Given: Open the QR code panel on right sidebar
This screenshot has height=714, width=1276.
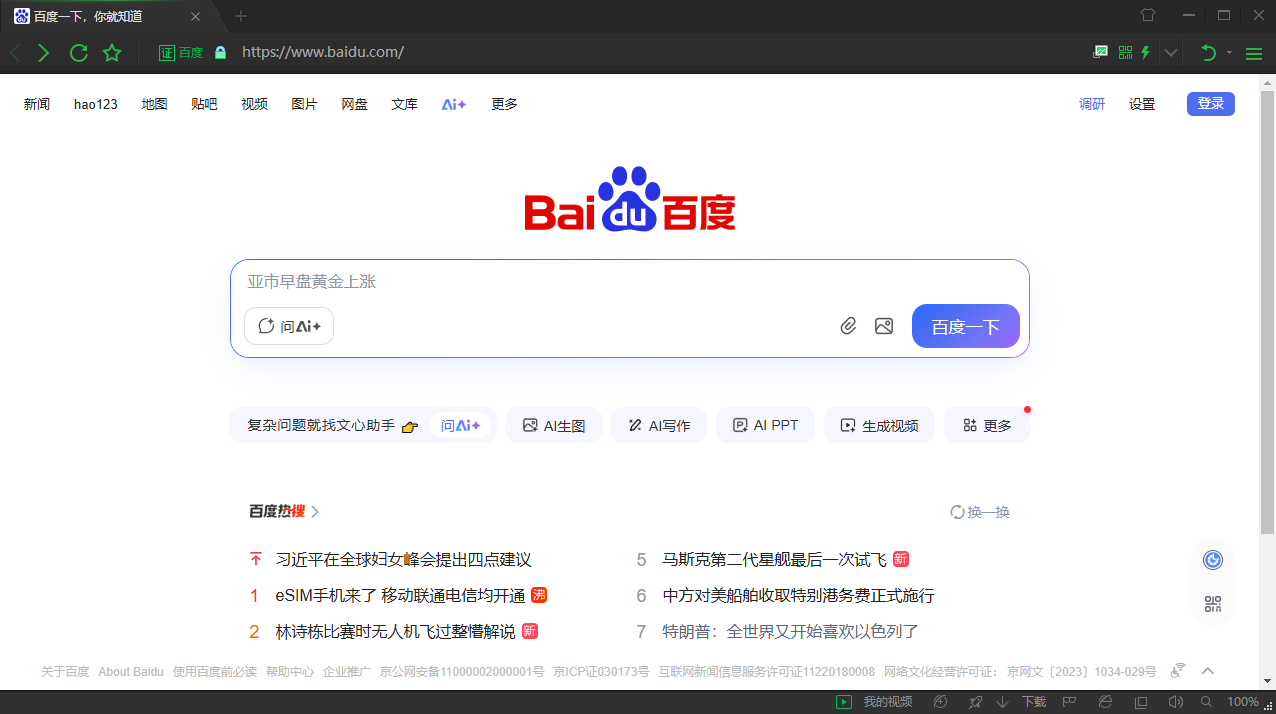Looking at the screenshot, I should (1212, 603).
